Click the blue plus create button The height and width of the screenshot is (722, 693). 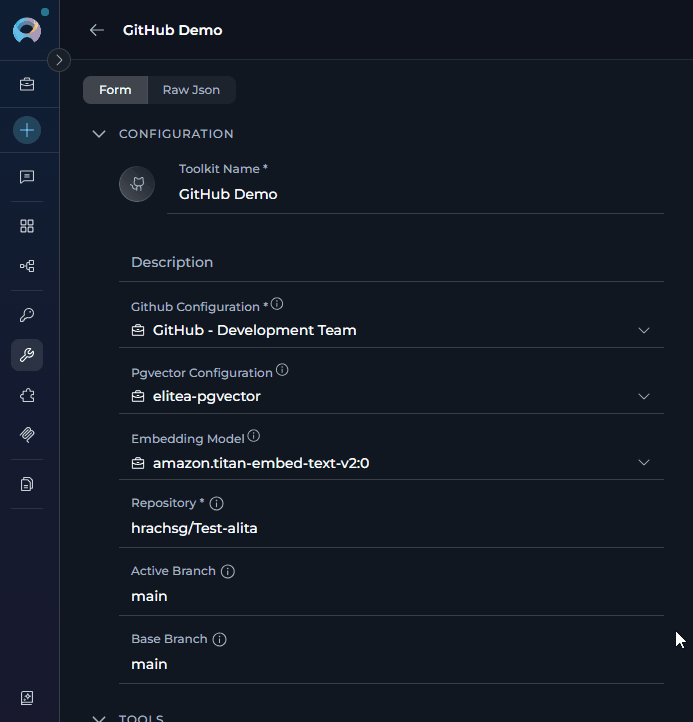[27, 130]
